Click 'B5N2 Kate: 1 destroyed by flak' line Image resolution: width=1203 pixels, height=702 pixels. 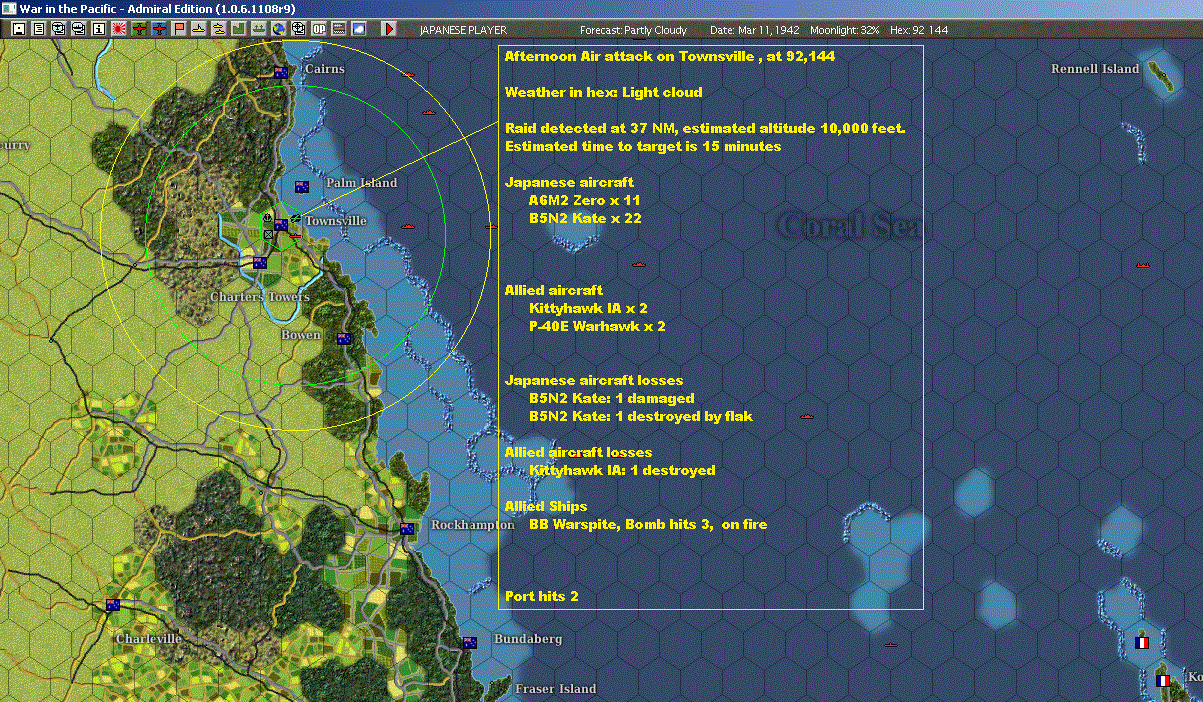click(641, 416)
